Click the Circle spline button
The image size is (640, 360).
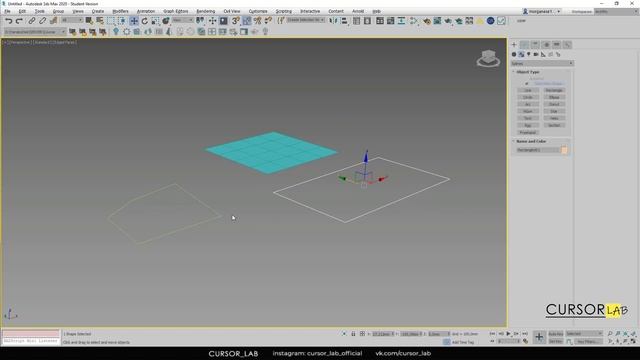coord(528,97)
